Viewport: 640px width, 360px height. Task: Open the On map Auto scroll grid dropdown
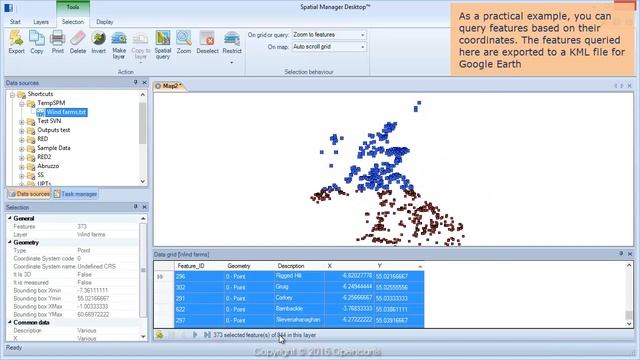pyautogui.click(x=362, y=47)
